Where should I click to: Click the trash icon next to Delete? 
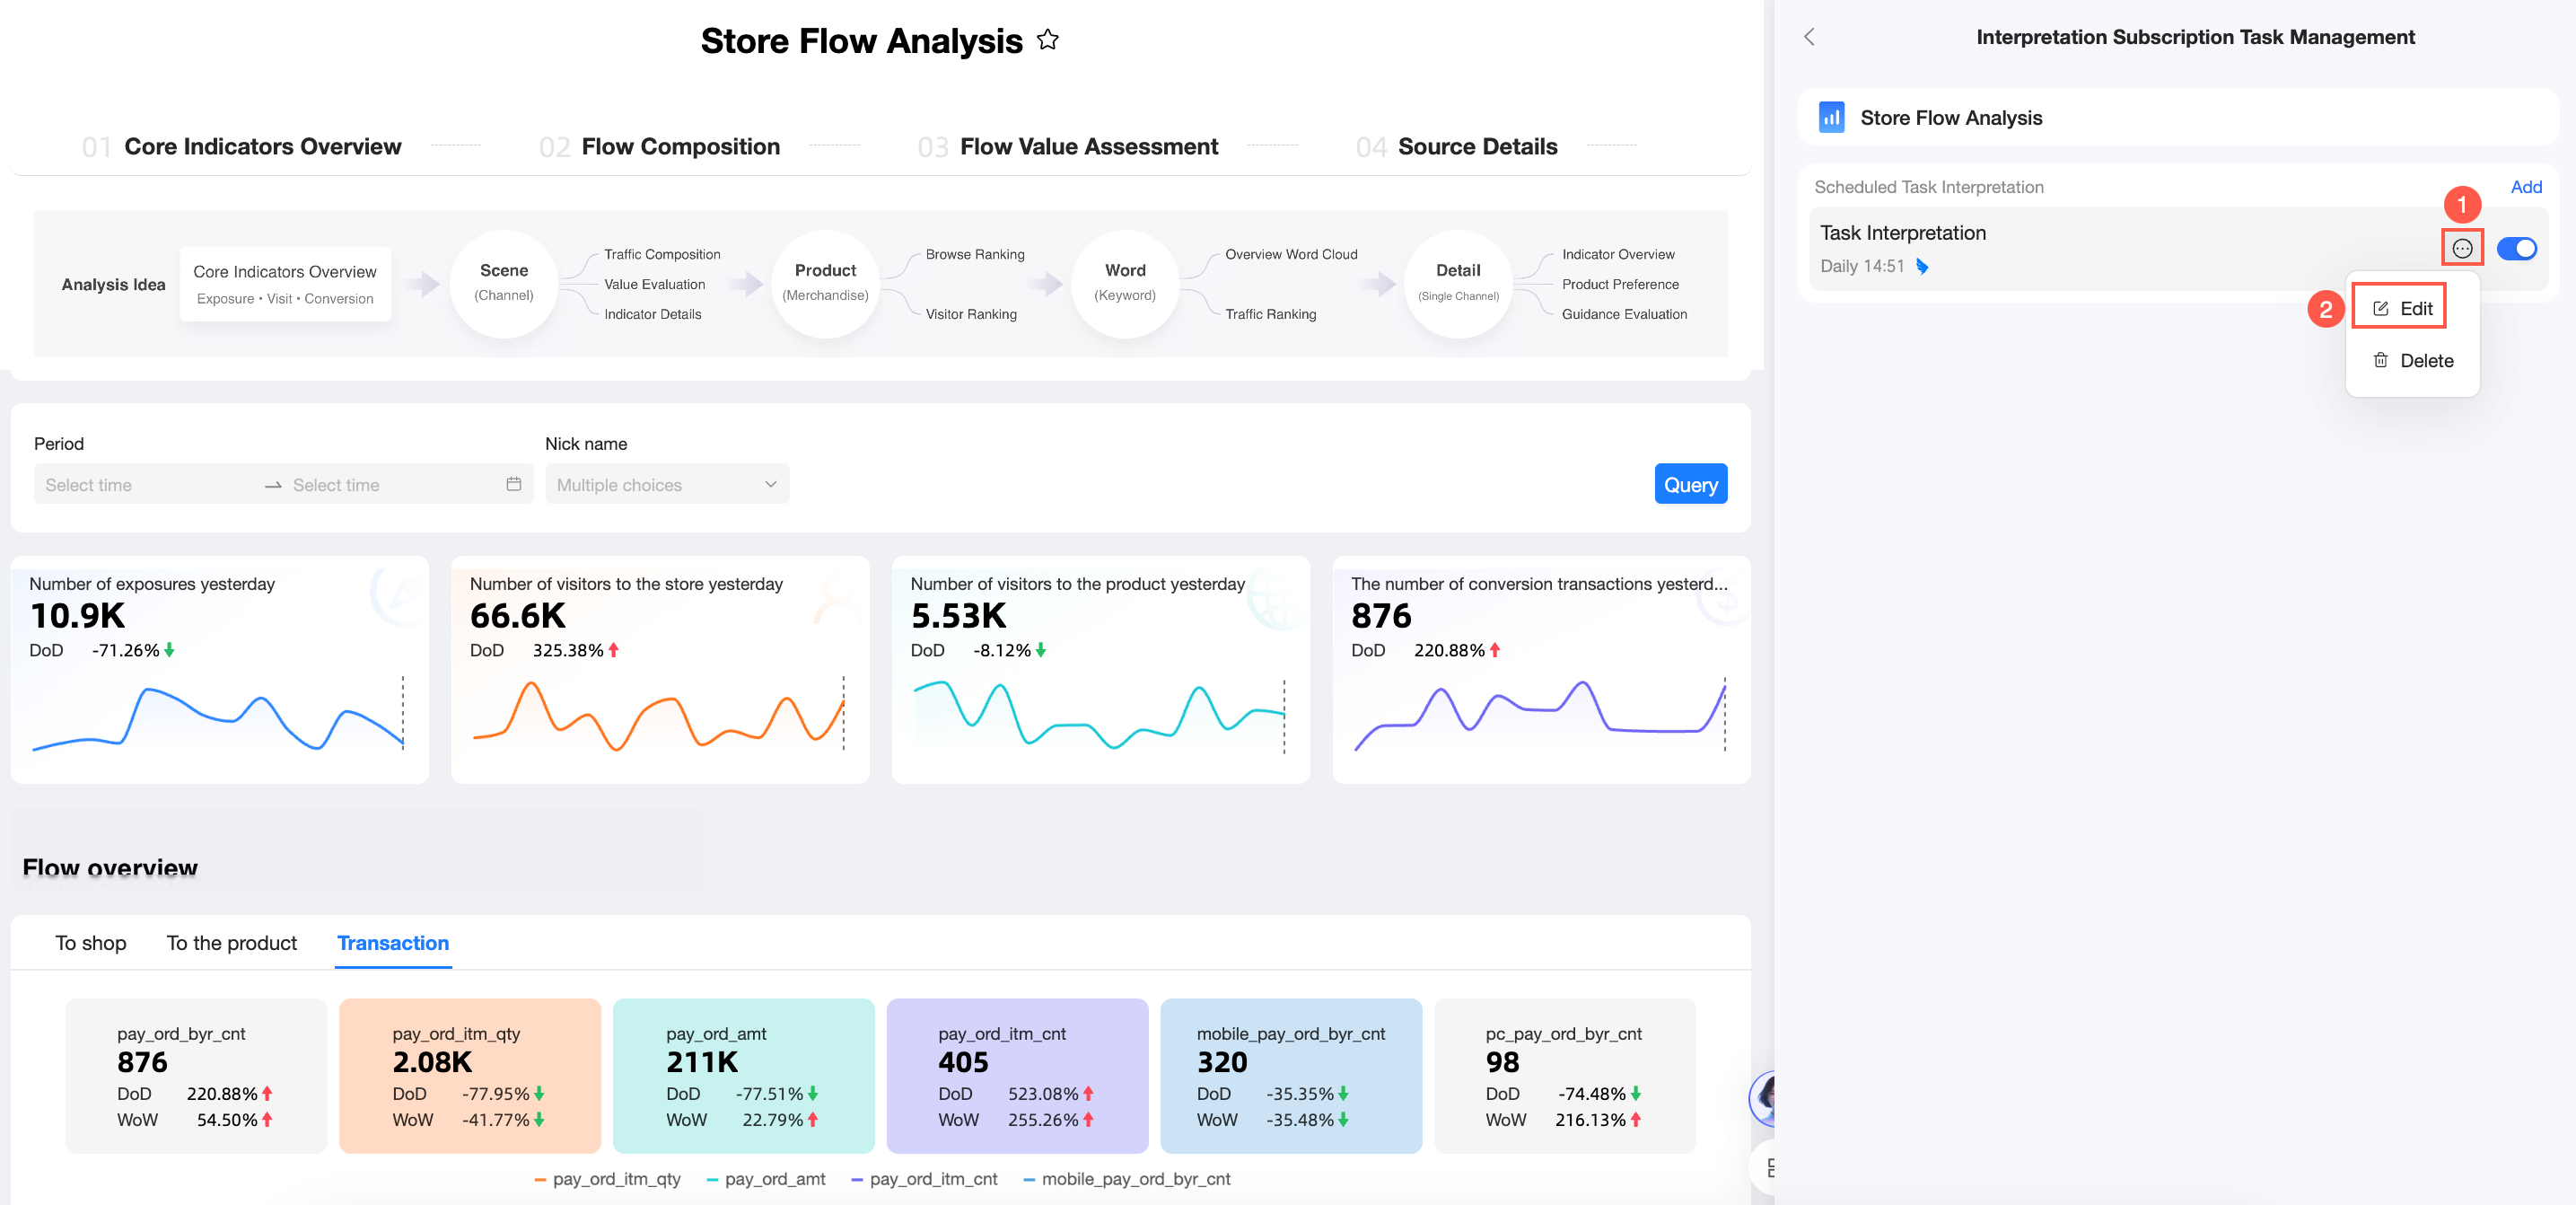(2380, 360)
